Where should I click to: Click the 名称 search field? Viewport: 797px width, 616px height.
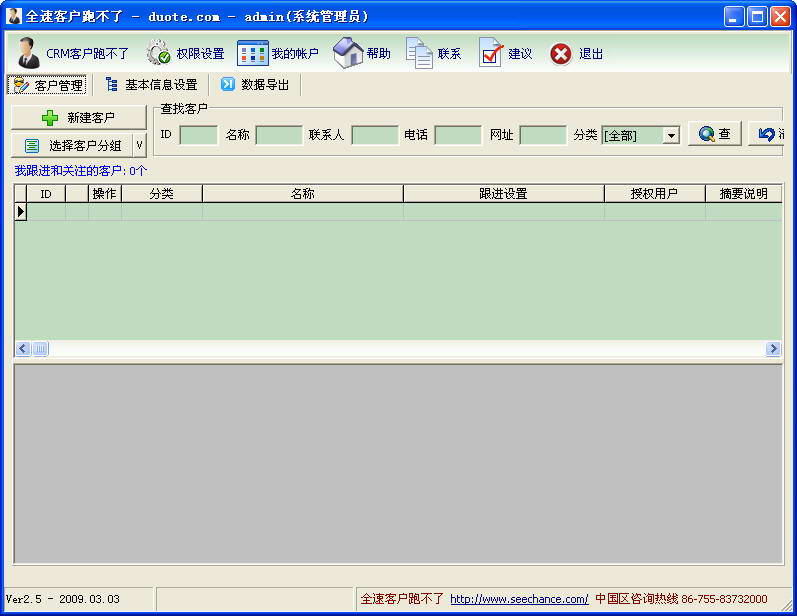(279, 135)
